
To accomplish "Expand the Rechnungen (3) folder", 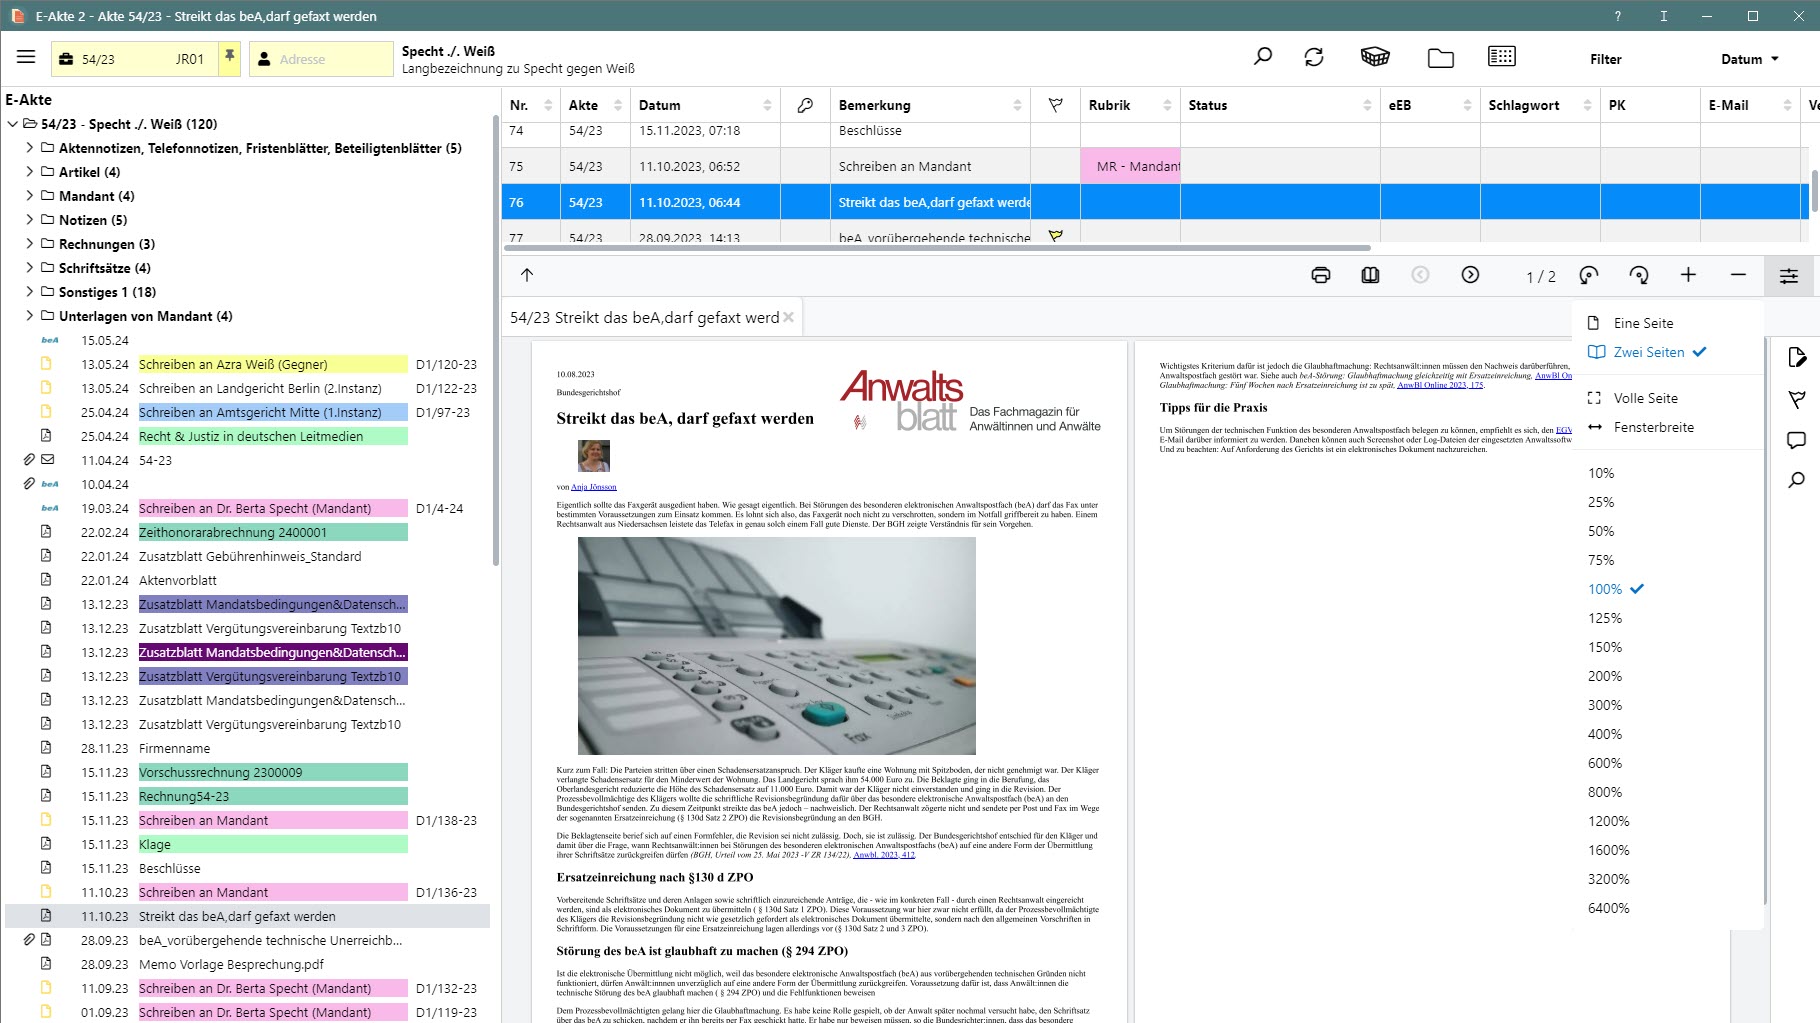I will [x=30, y=244].
